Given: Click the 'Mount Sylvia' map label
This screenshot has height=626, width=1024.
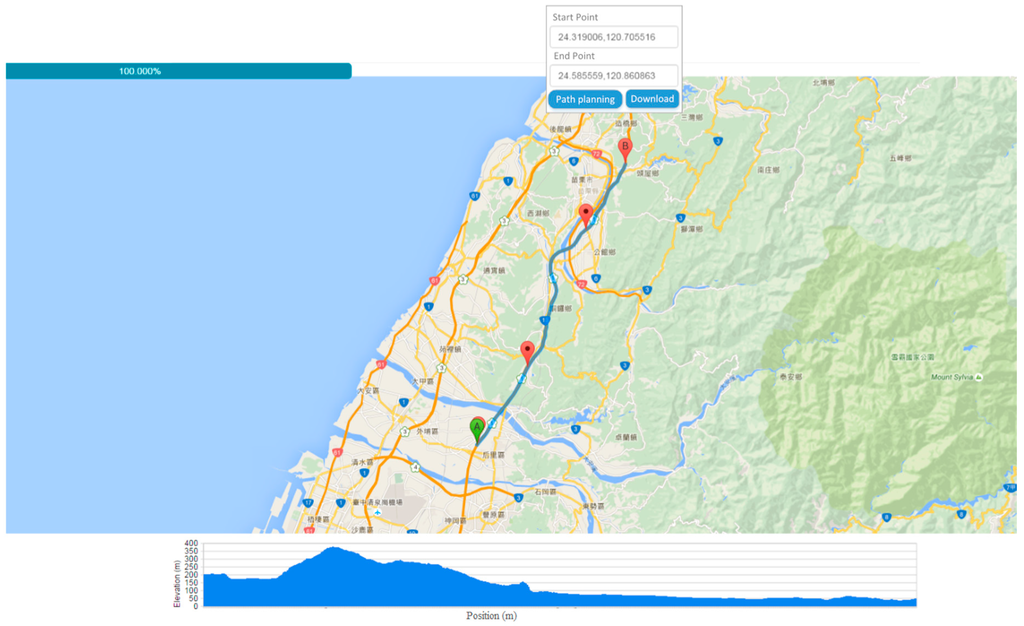Looking at the screenshot, I should pos(952,377).
